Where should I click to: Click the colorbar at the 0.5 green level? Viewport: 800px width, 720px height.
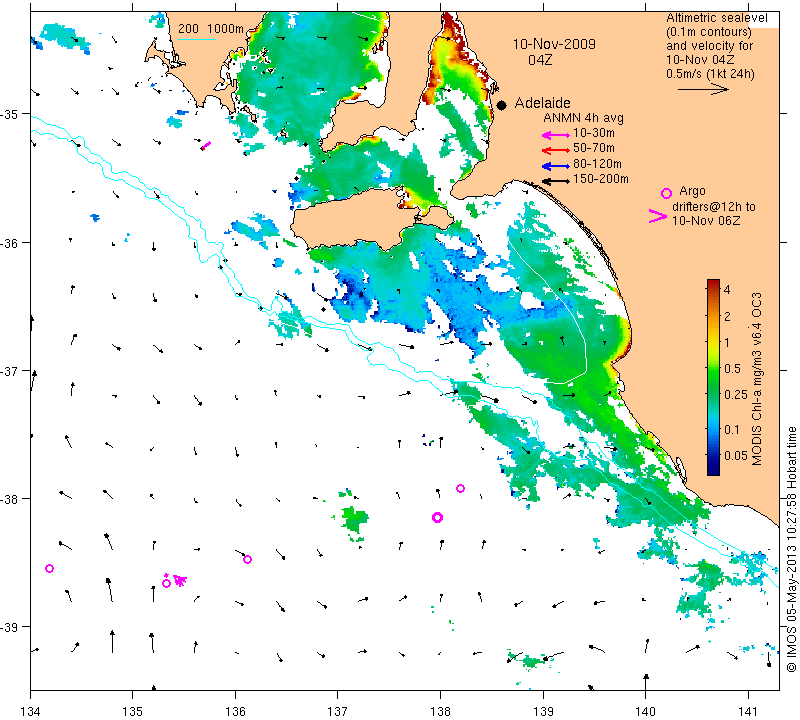713,368
